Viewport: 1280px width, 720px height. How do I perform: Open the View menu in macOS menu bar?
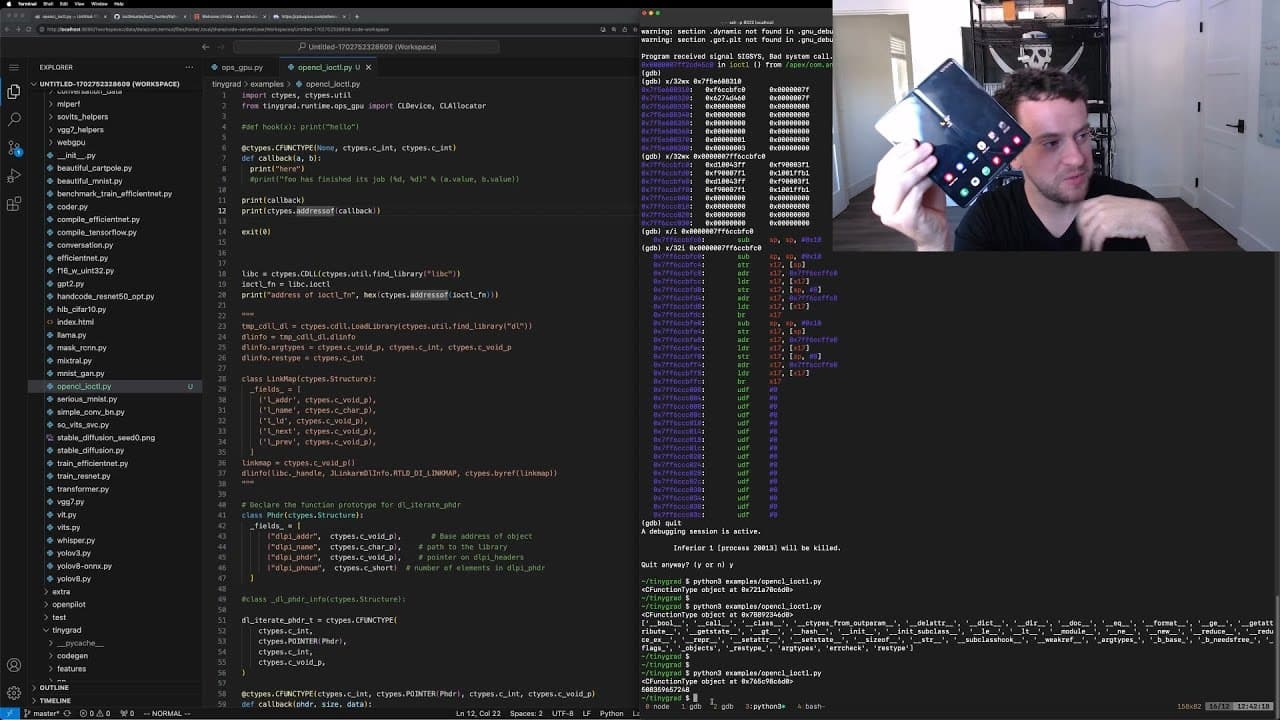pos(80,4)
